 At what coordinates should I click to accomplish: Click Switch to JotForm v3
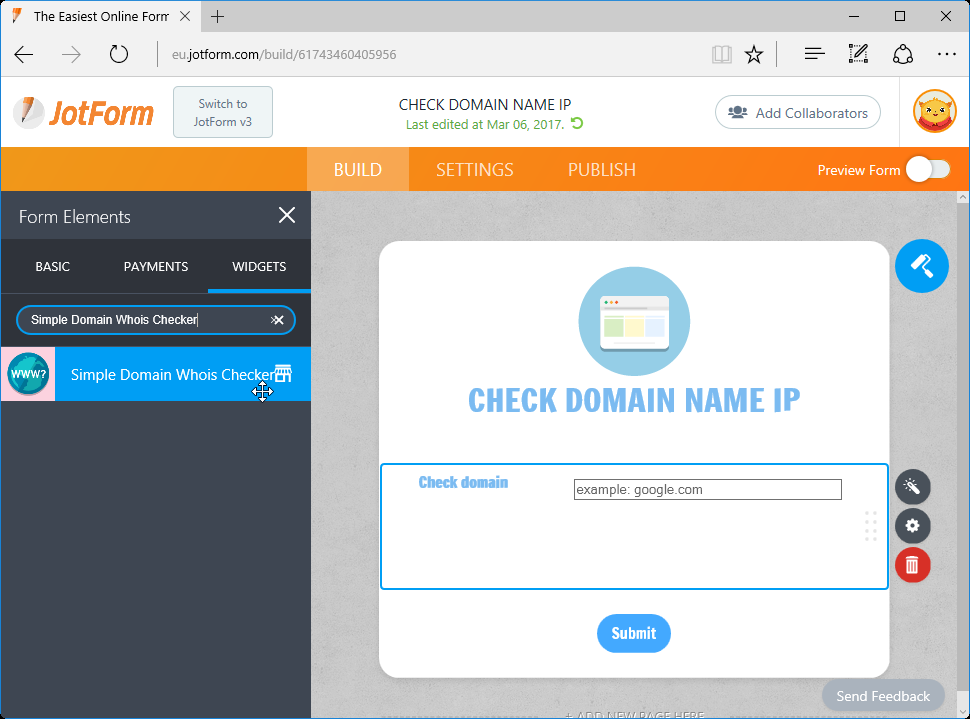(x=222, y=112)
